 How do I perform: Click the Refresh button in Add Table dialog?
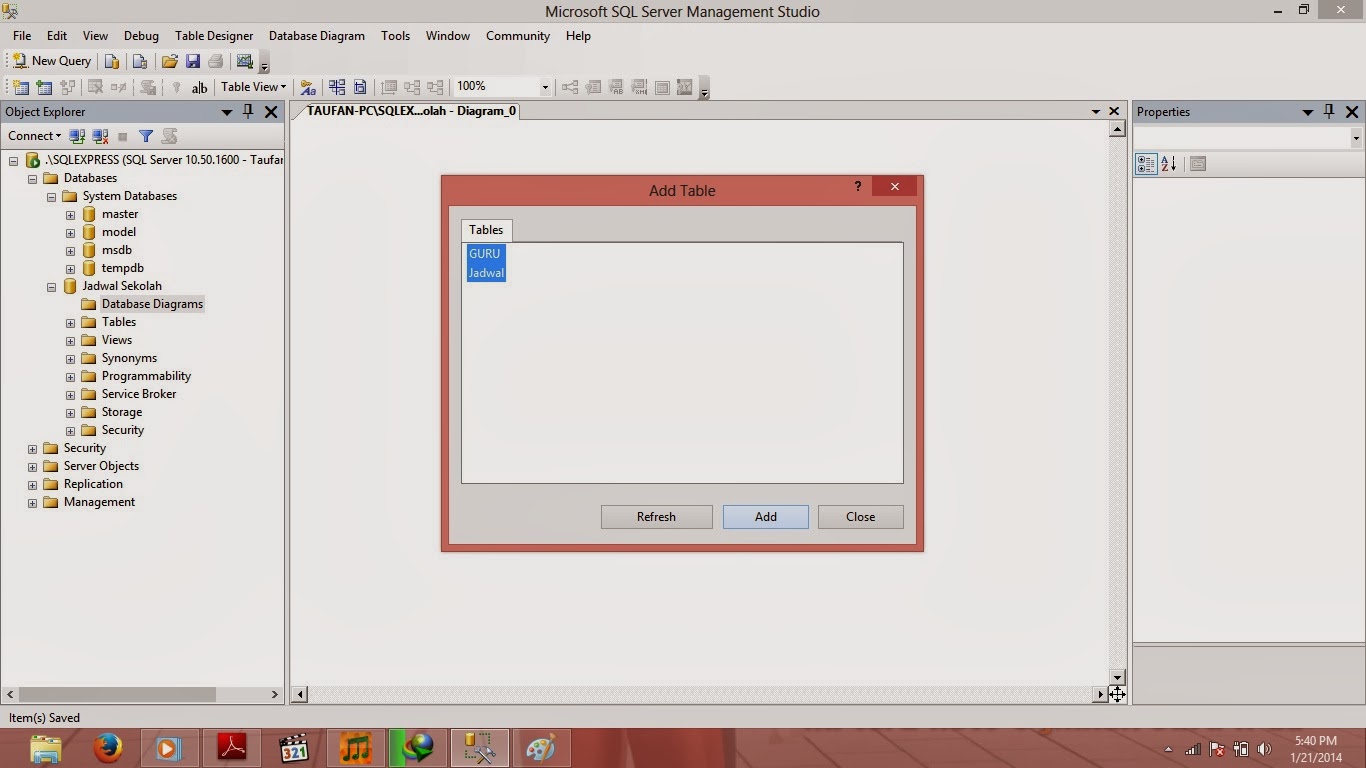tap(656, 517)
